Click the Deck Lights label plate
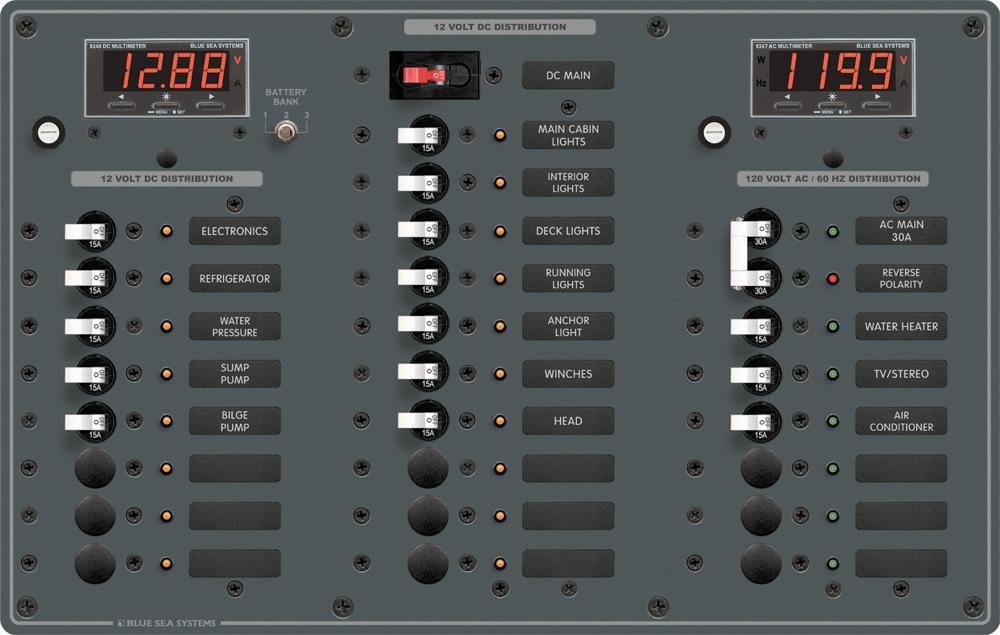Viewport: 1000px width, 635px height. tap(567, 231)
